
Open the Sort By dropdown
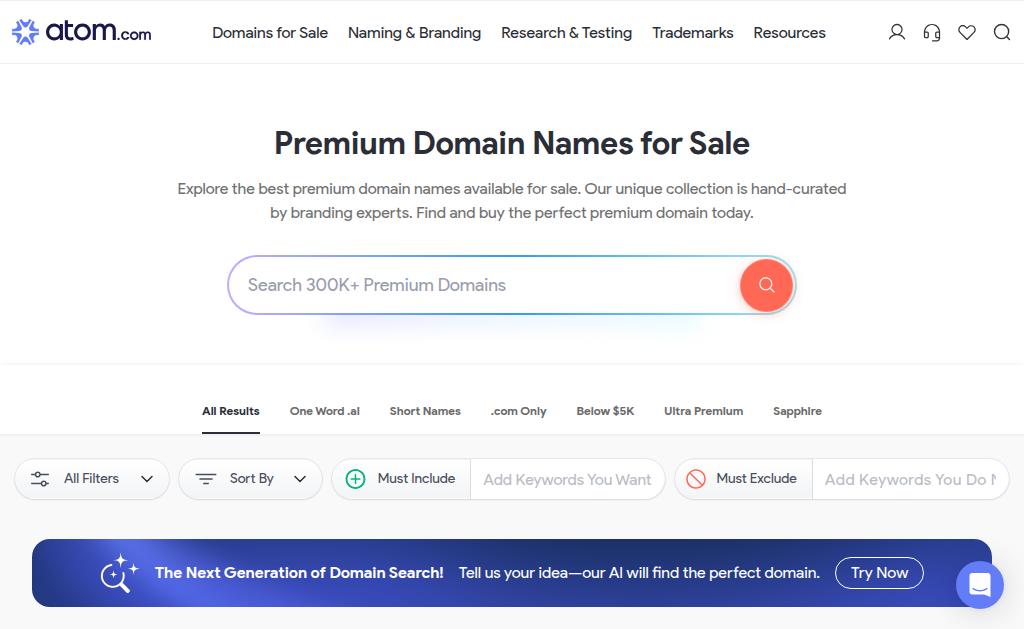[251, 479]
